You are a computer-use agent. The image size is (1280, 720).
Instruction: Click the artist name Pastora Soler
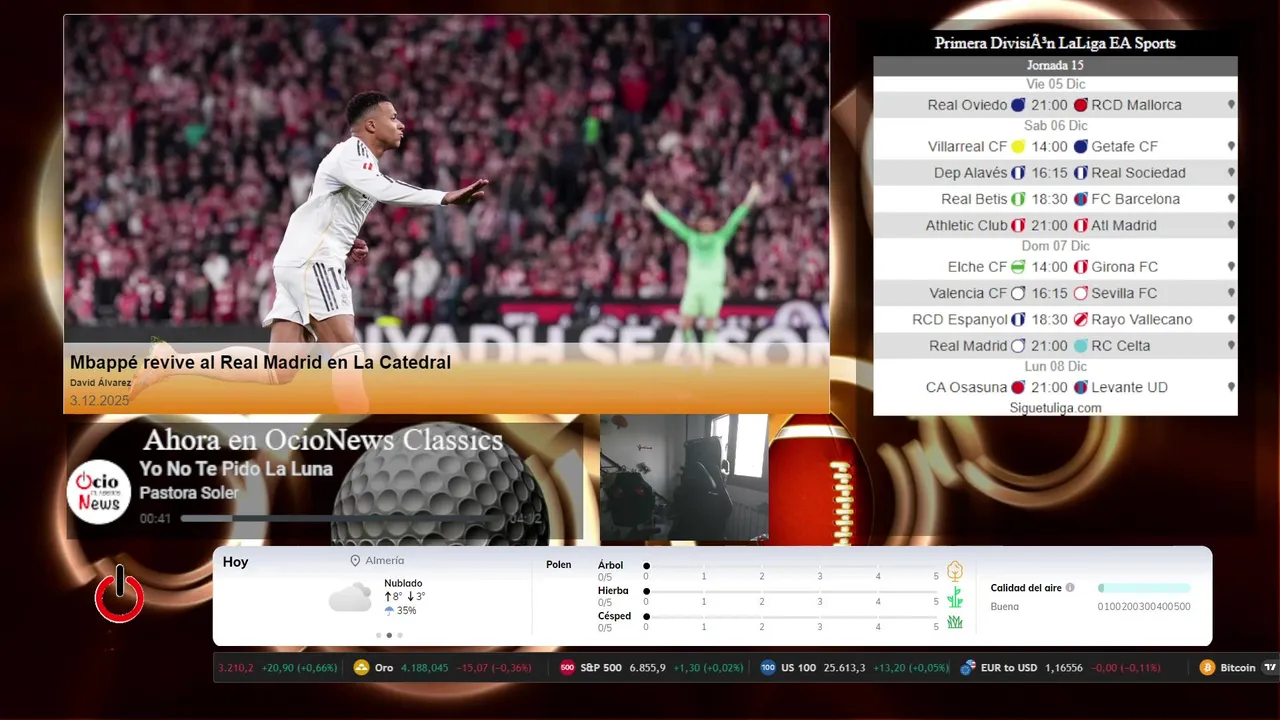(x=189, y=493)
